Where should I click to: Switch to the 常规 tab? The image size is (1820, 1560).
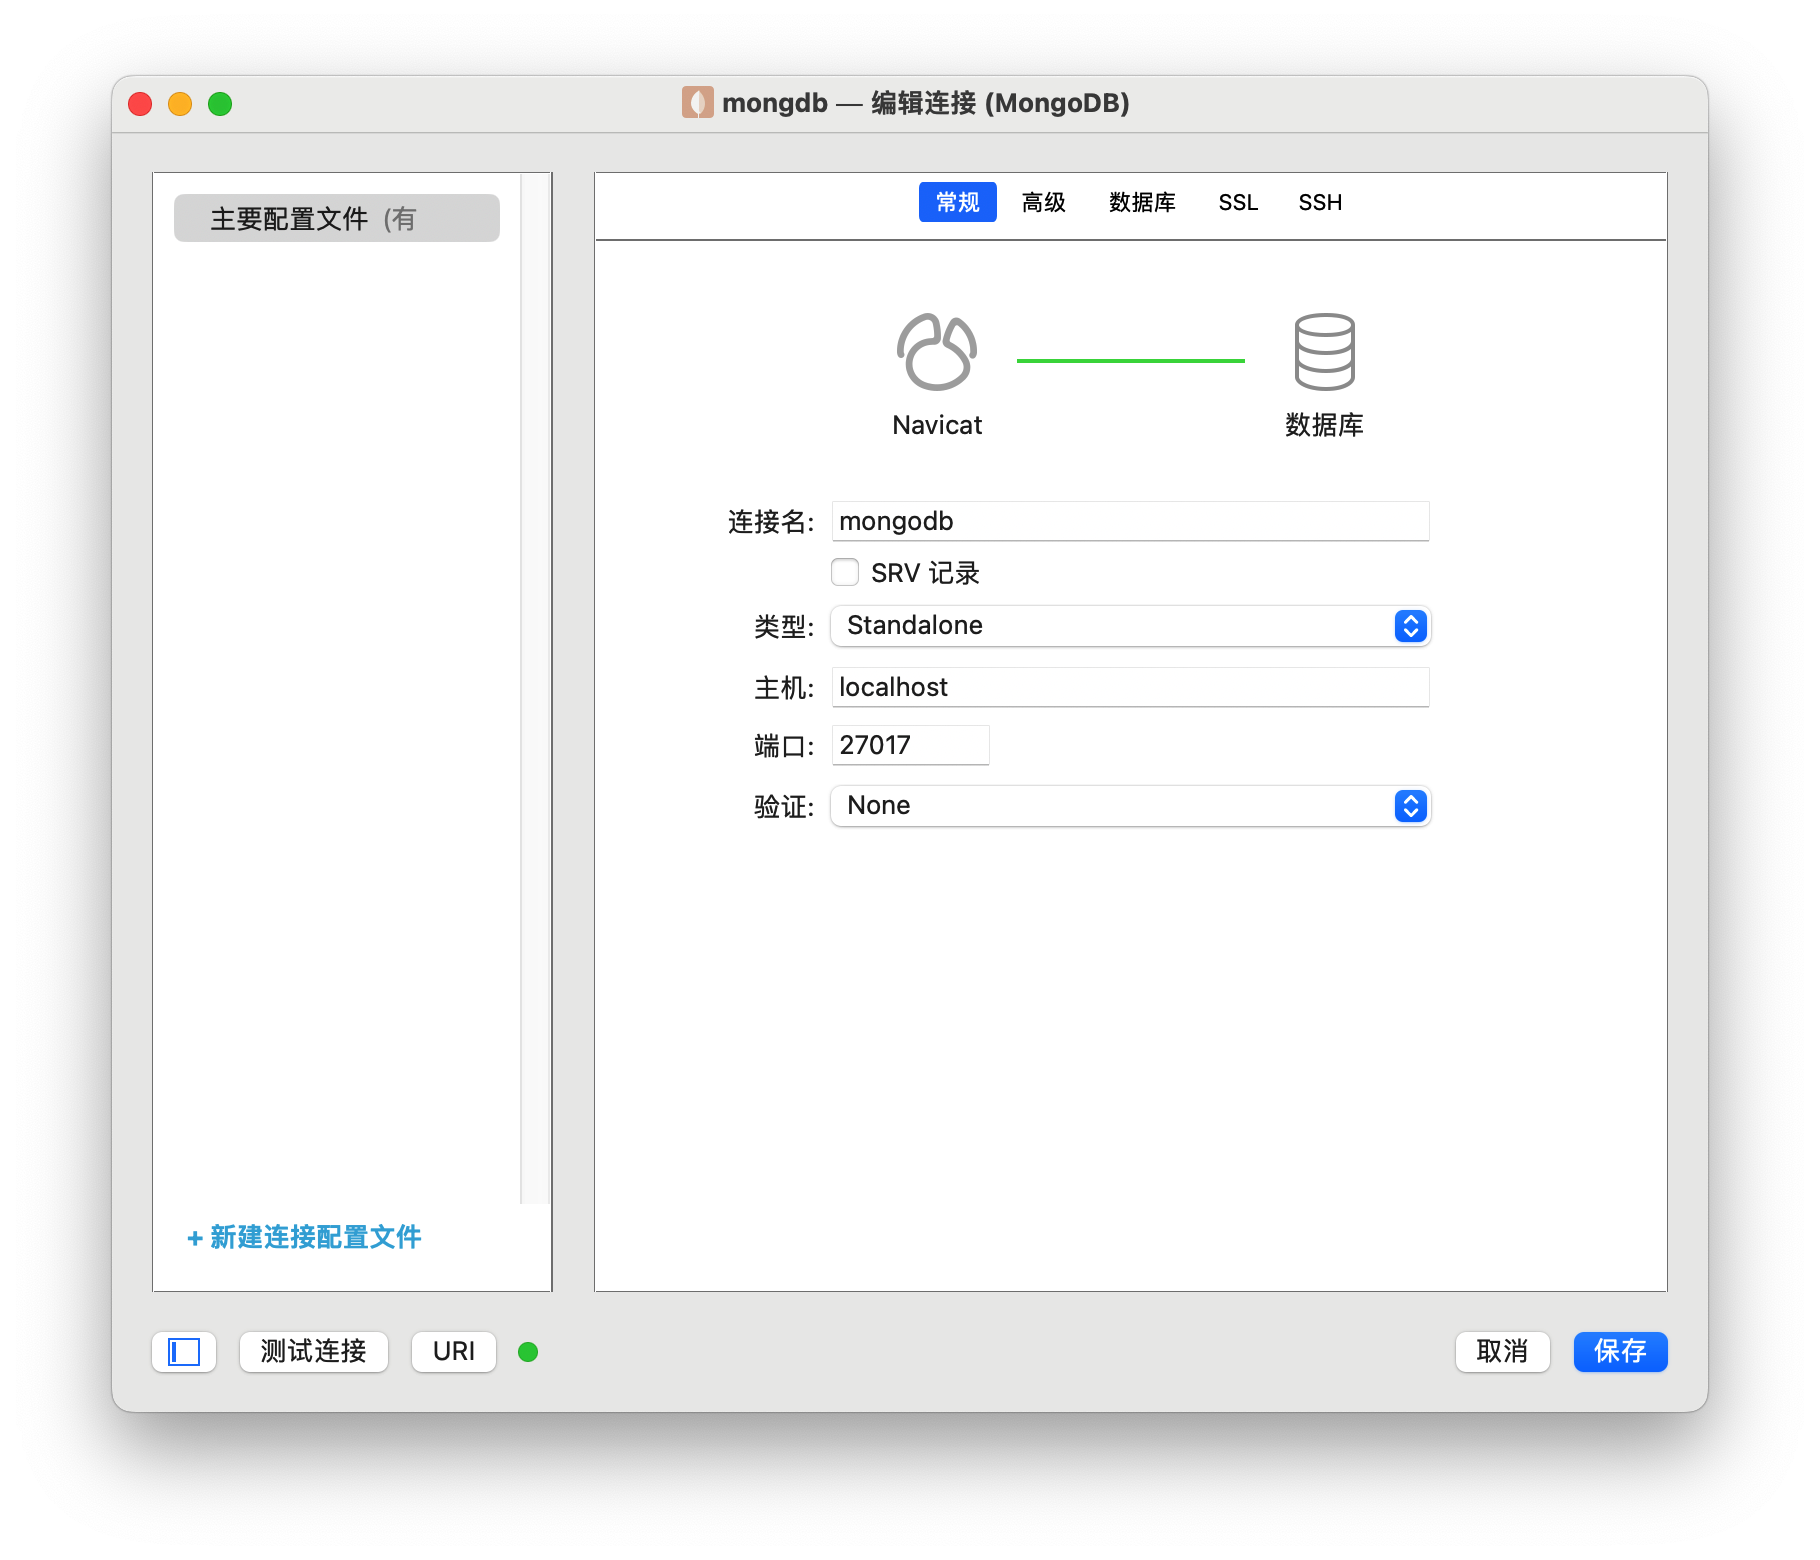point(957,202)
